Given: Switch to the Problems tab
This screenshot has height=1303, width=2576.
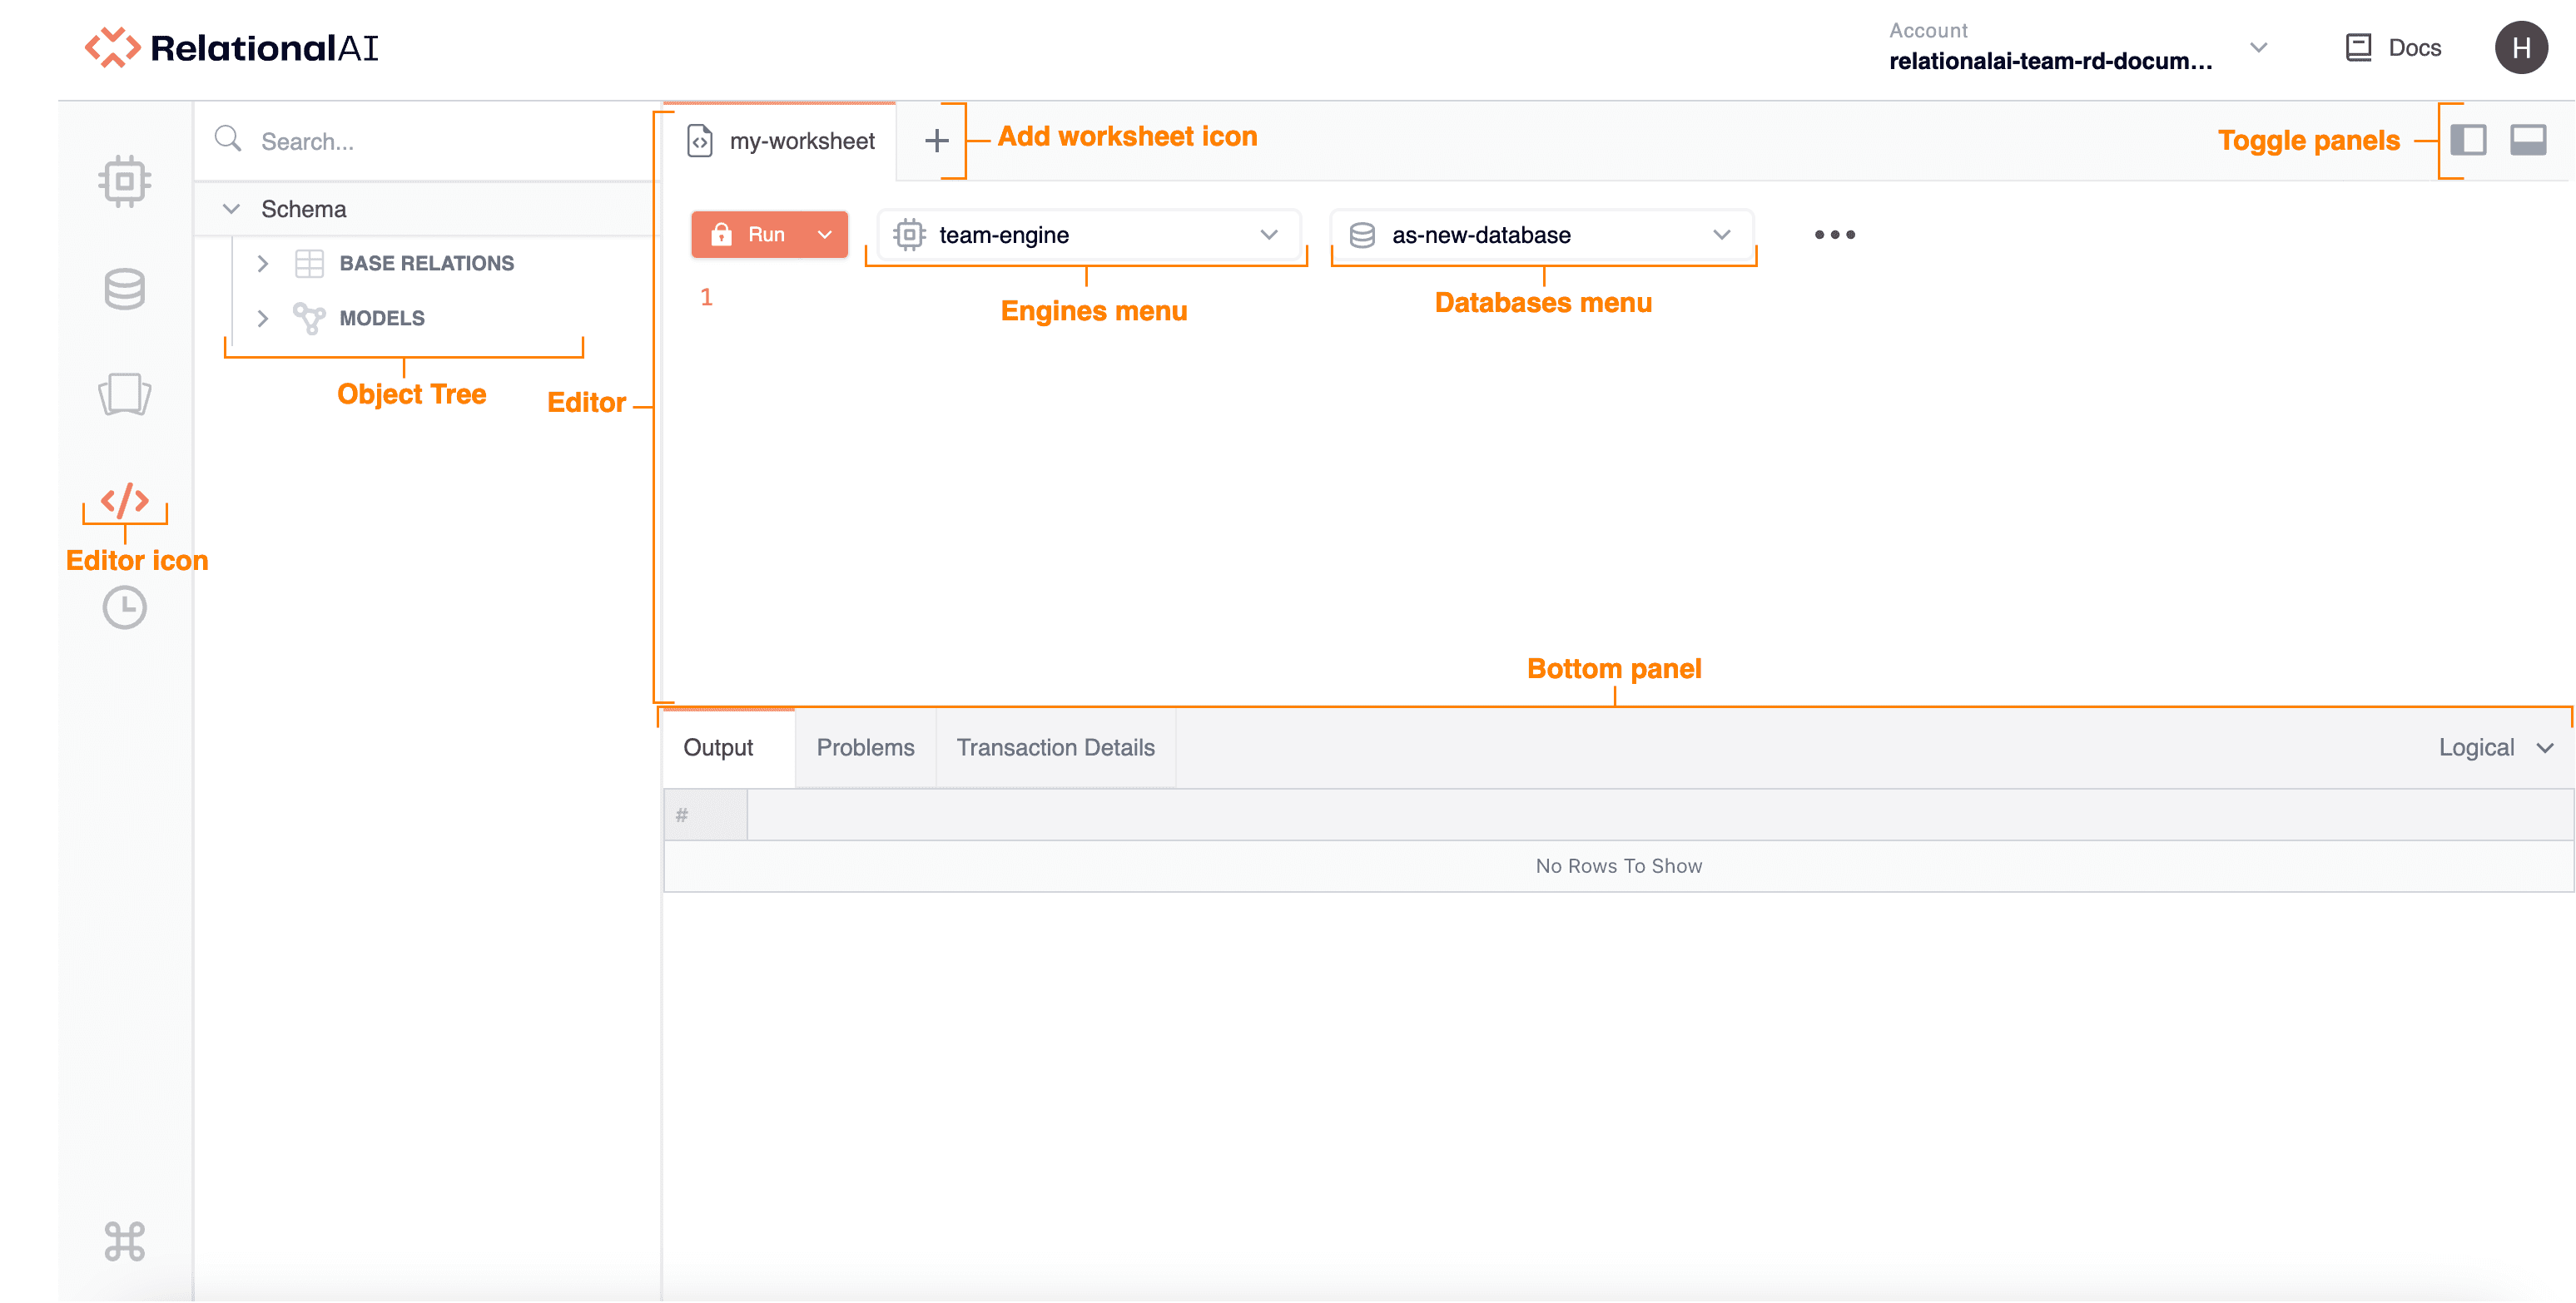Looking at the screenshot, I should tap(865, 747).
